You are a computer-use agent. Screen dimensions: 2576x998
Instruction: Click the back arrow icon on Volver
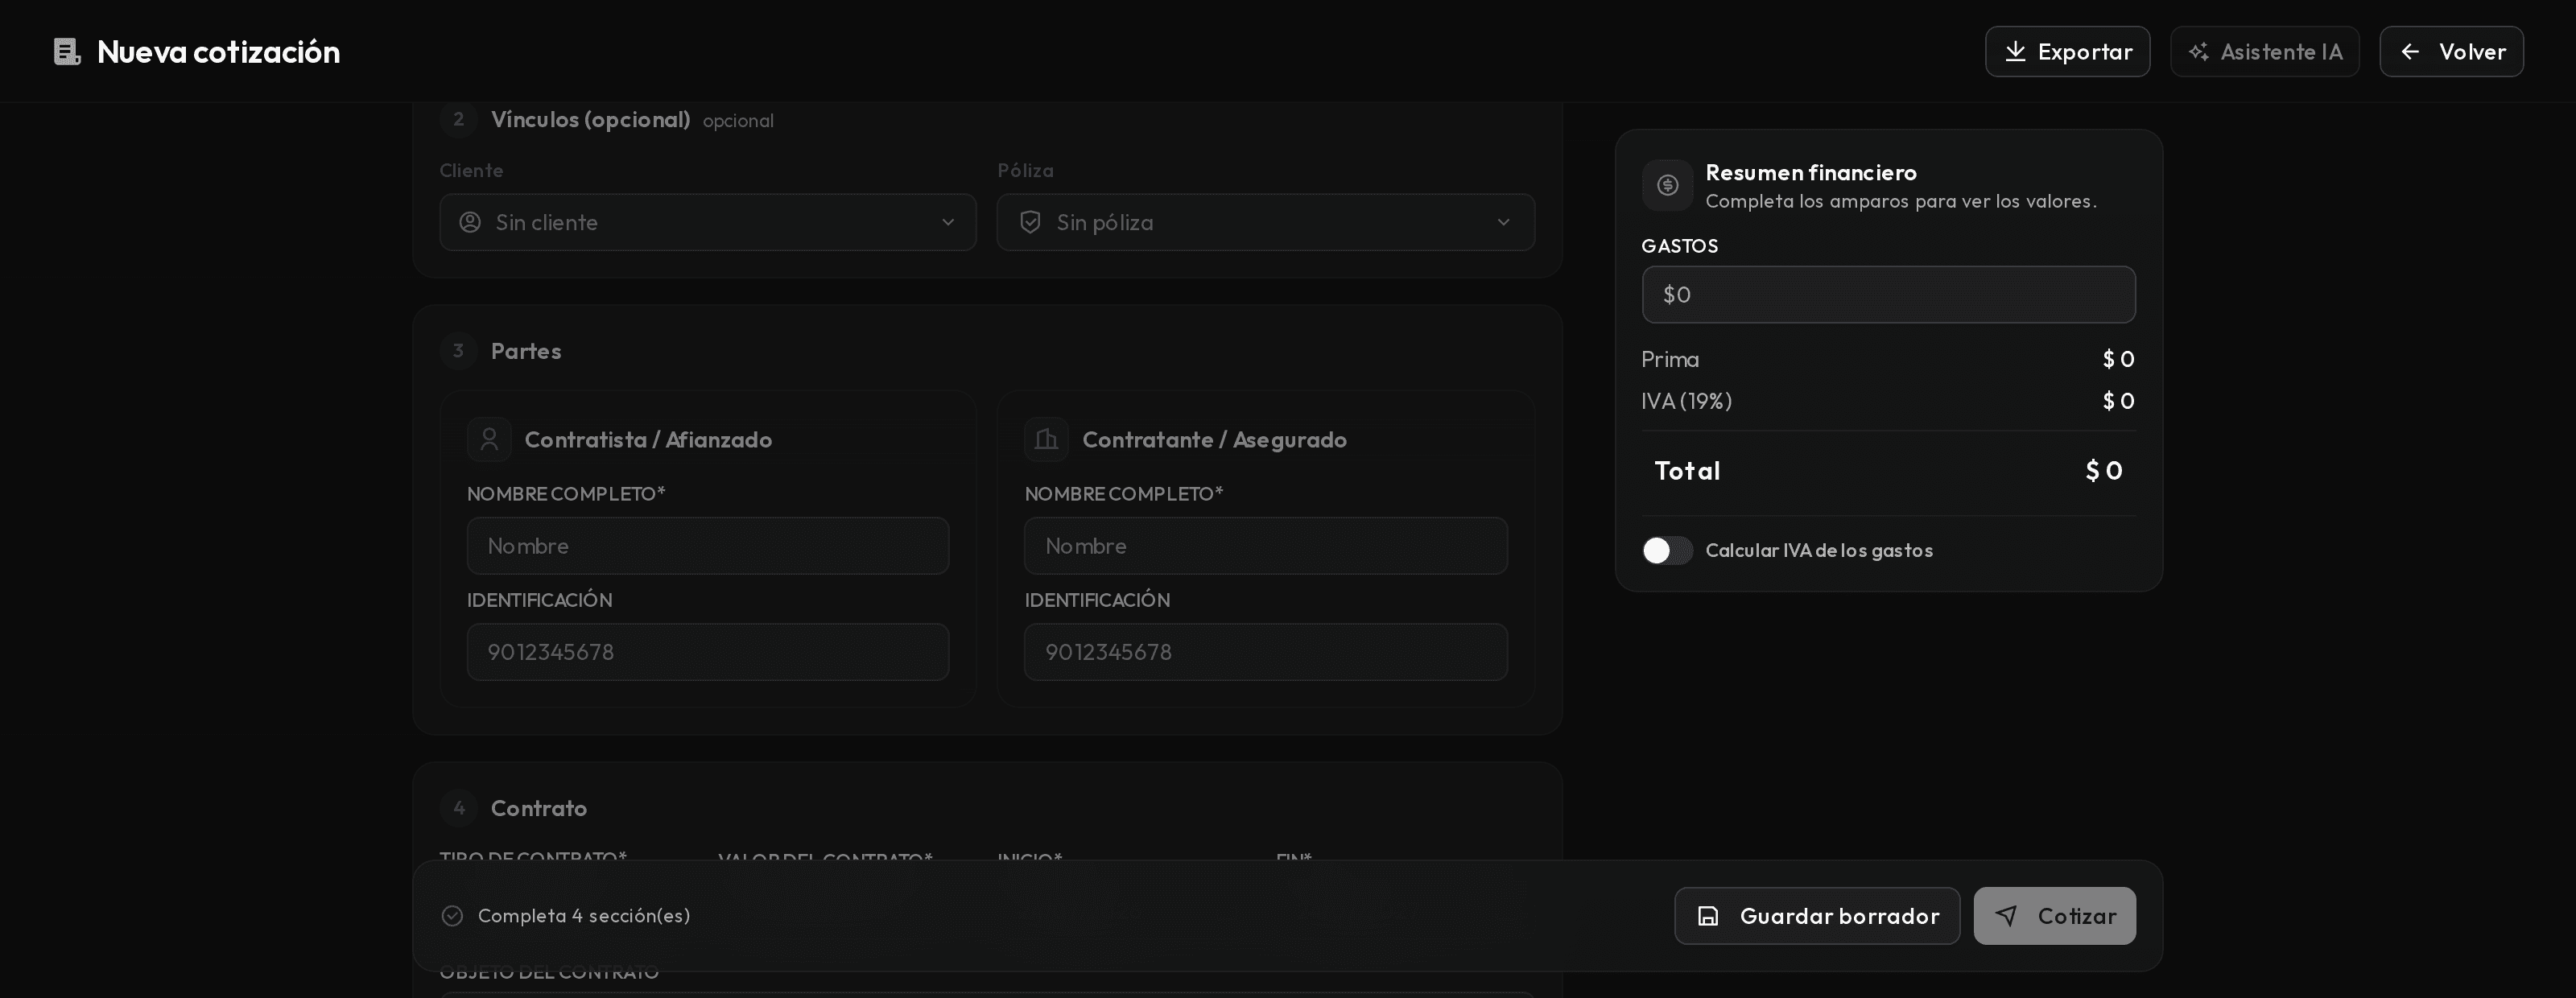pos(2410,52)
